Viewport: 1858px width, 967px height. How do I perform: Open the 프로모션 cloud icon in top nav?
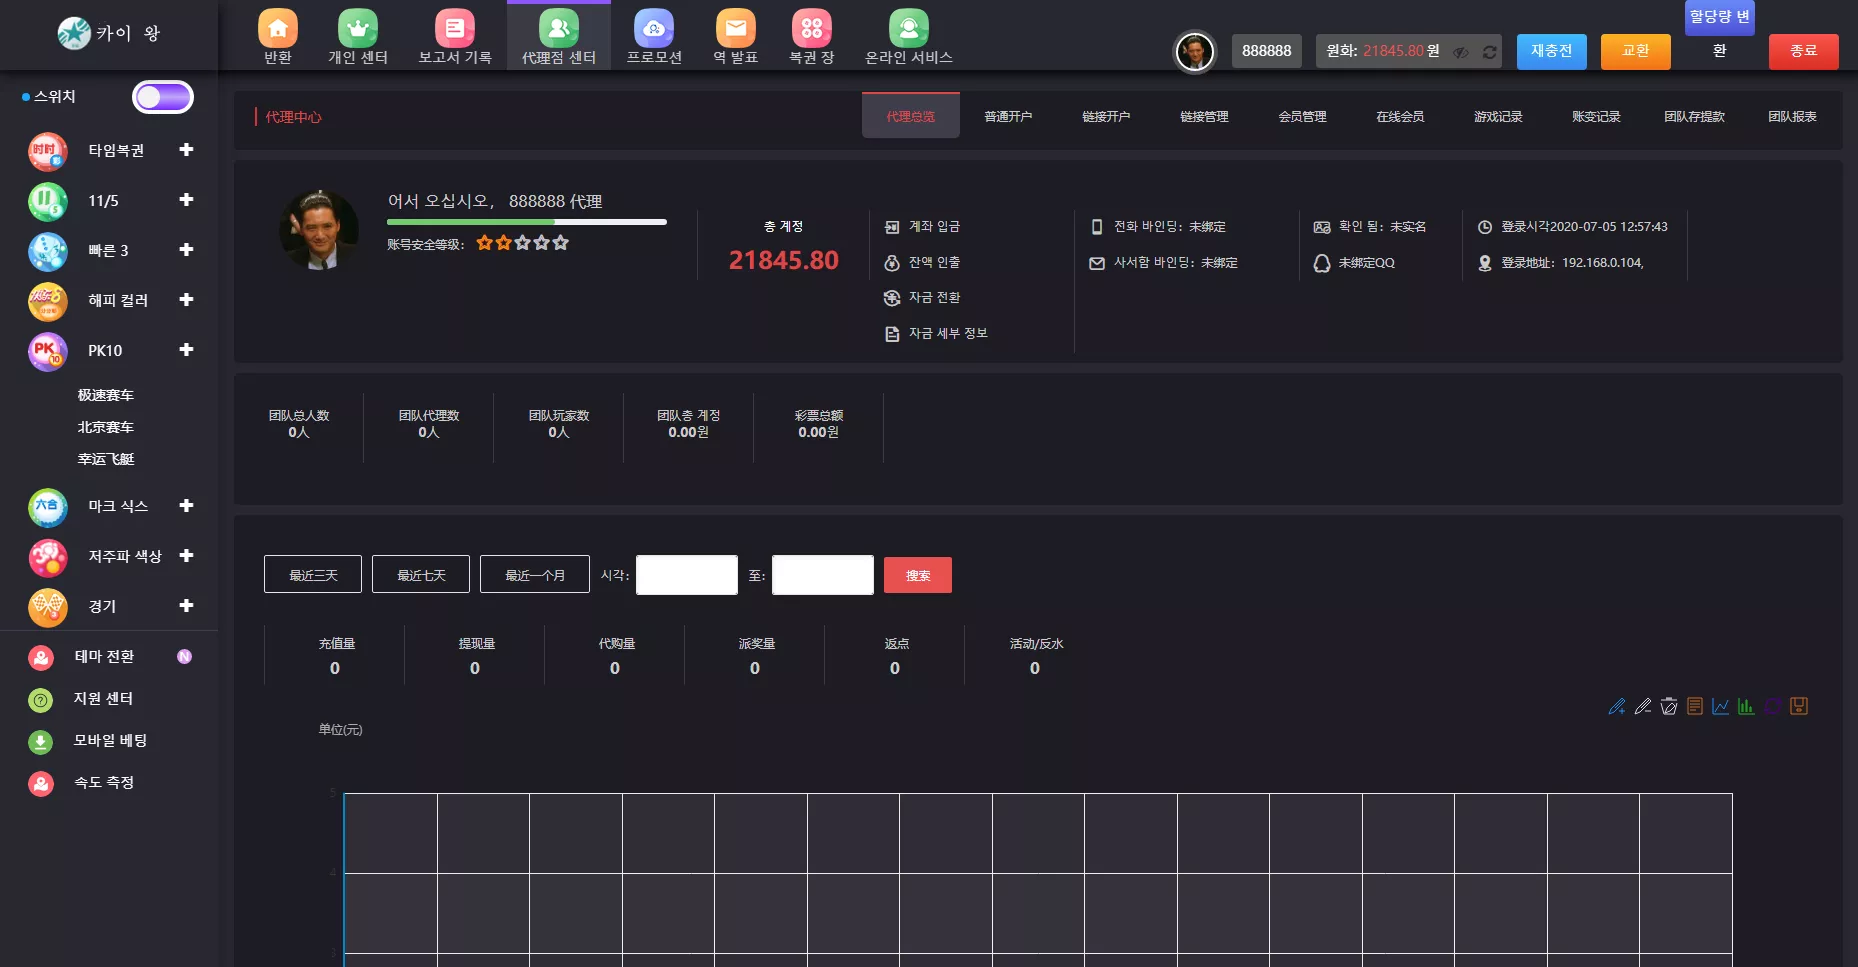pos(654,29)
